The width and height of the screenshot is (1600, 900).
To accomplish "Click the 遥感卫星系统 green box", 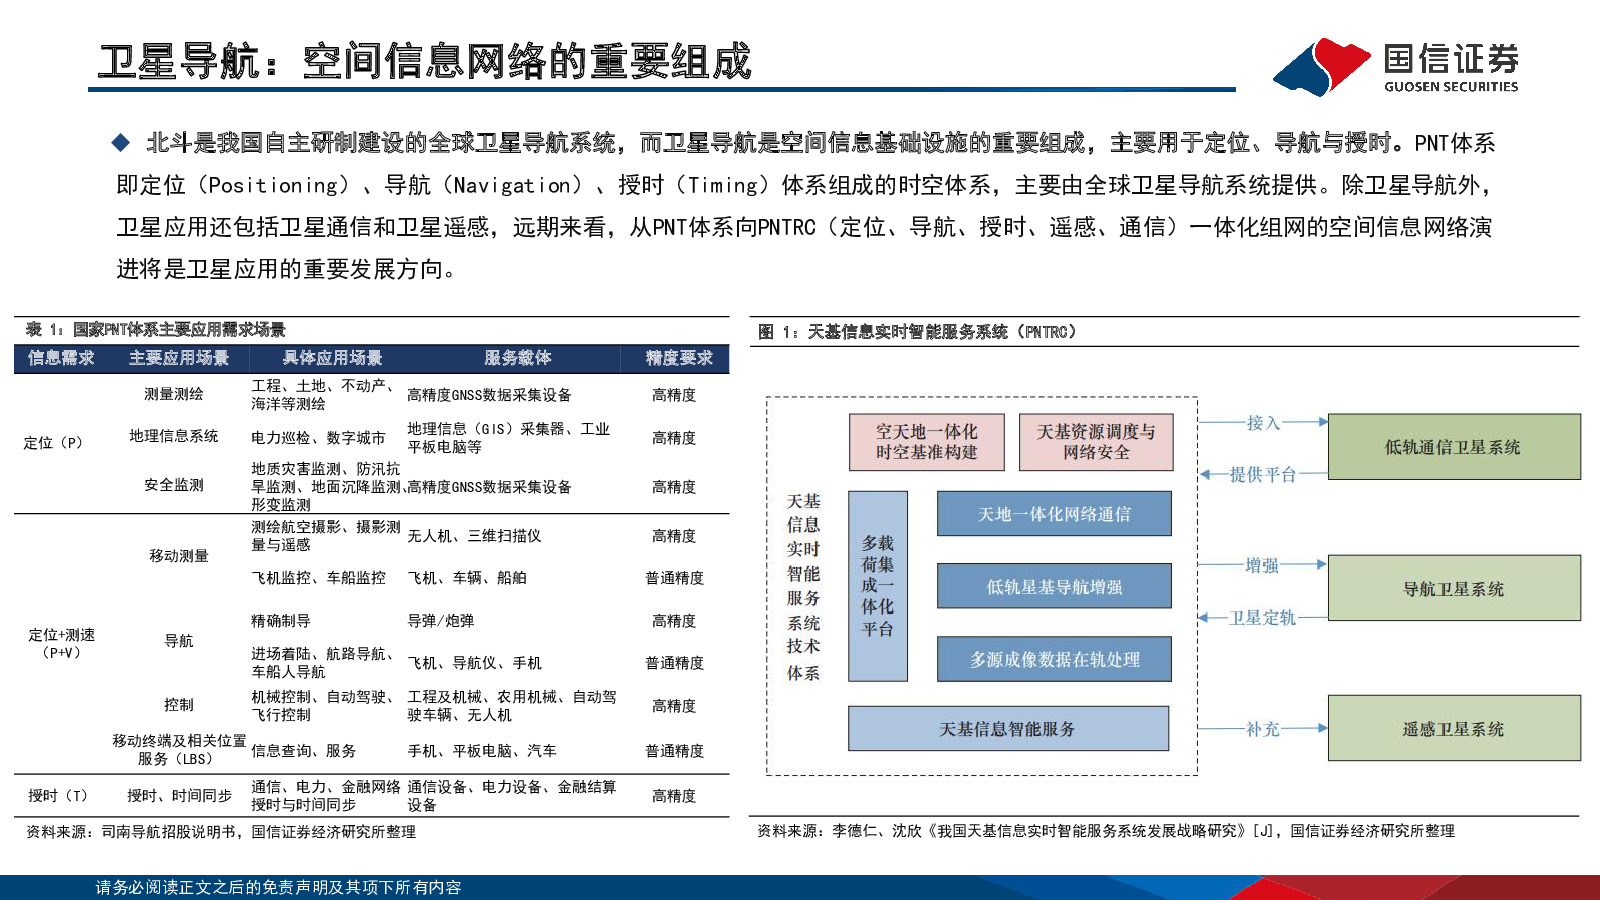I will coord(1454,729).
